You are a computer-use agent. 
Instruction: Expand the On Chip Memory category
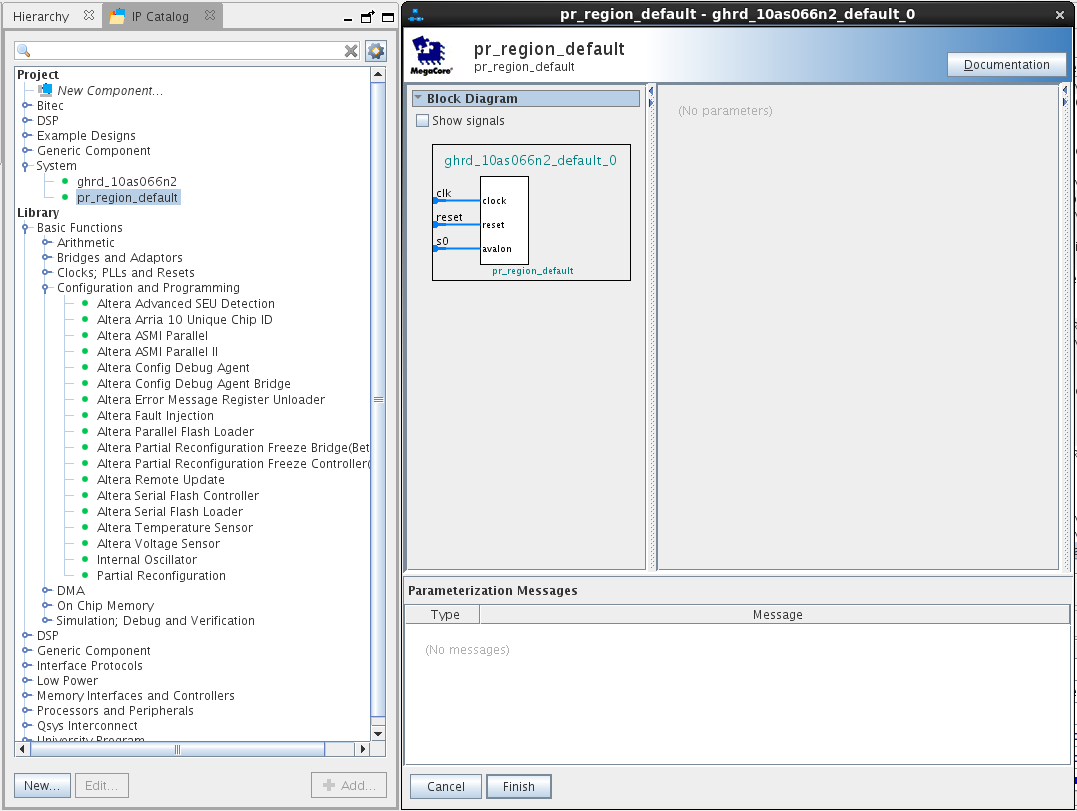(x=46, y=605)
